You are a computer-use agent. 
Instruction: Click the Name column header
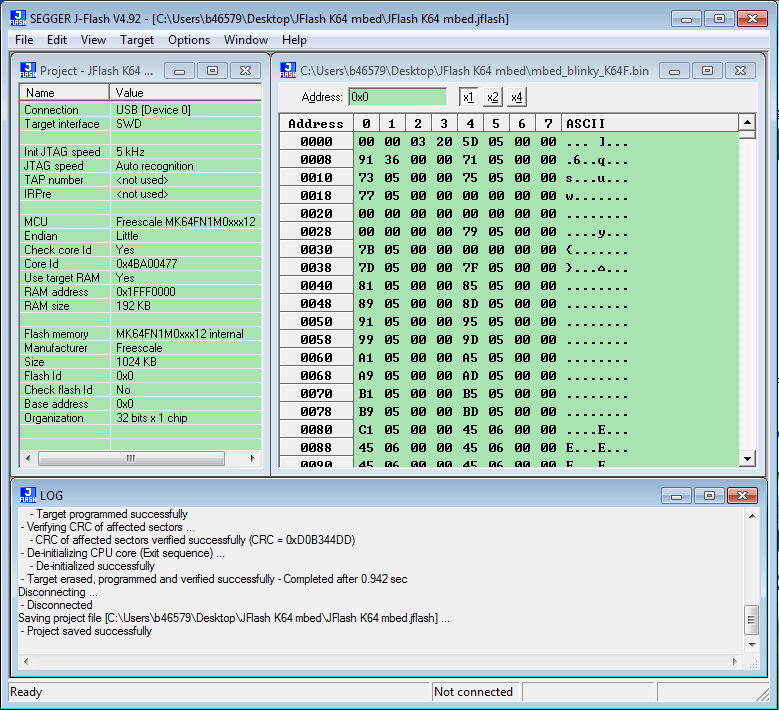(x=65, y=93)
